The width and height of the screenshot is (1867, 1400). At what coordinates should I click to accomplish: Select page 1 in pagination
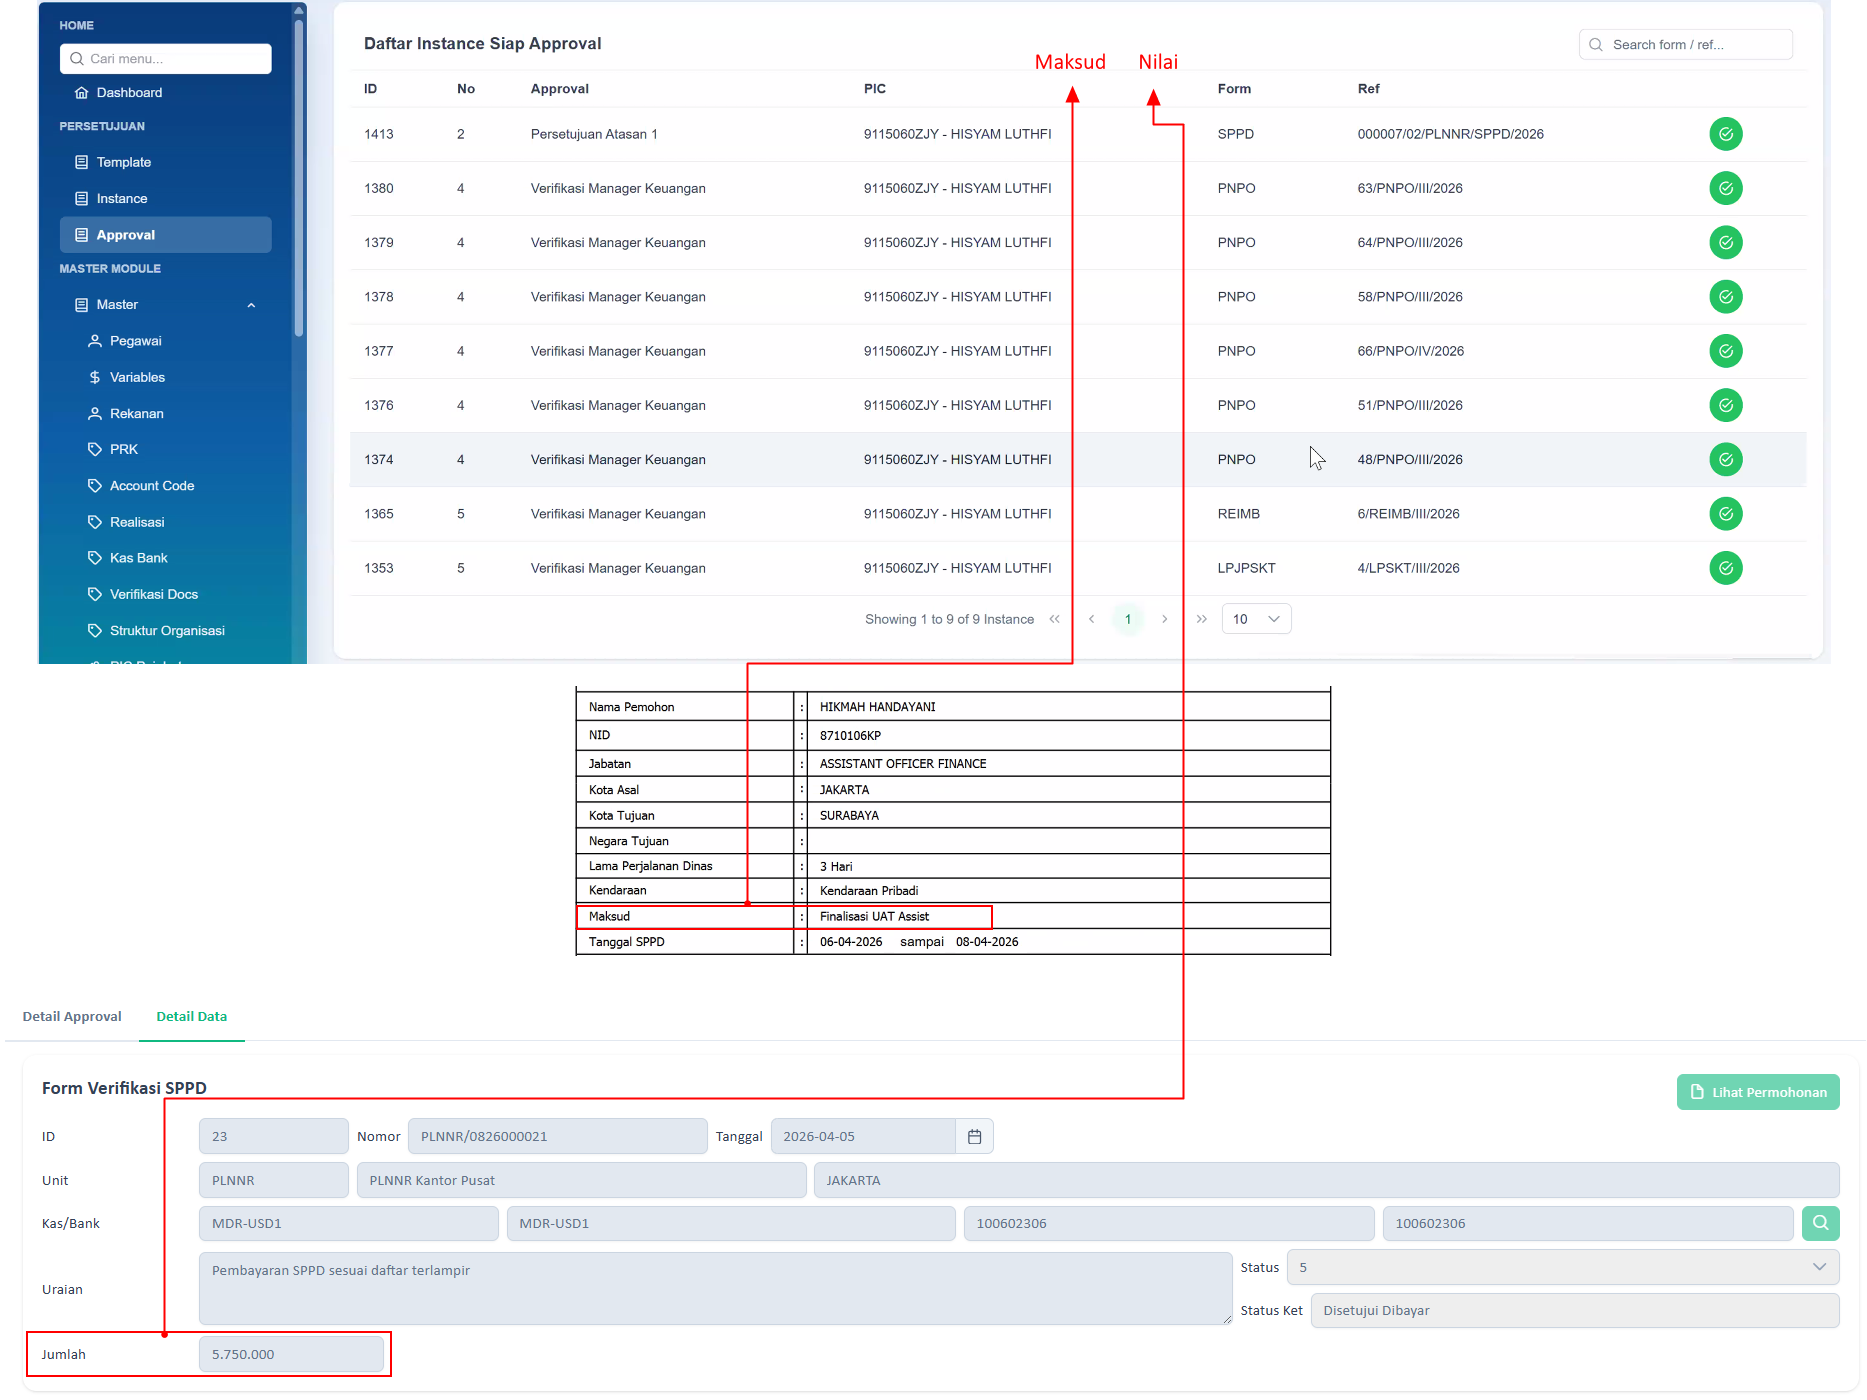pos(1127,619)
